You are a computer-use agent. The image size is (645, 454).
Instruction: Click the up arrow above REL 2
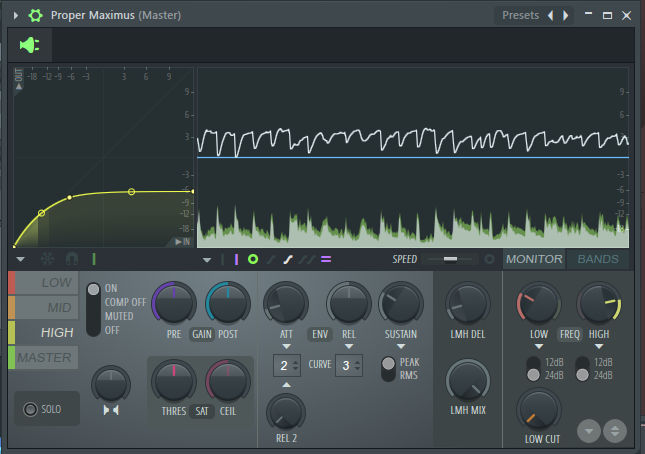(x=287, y=385)
